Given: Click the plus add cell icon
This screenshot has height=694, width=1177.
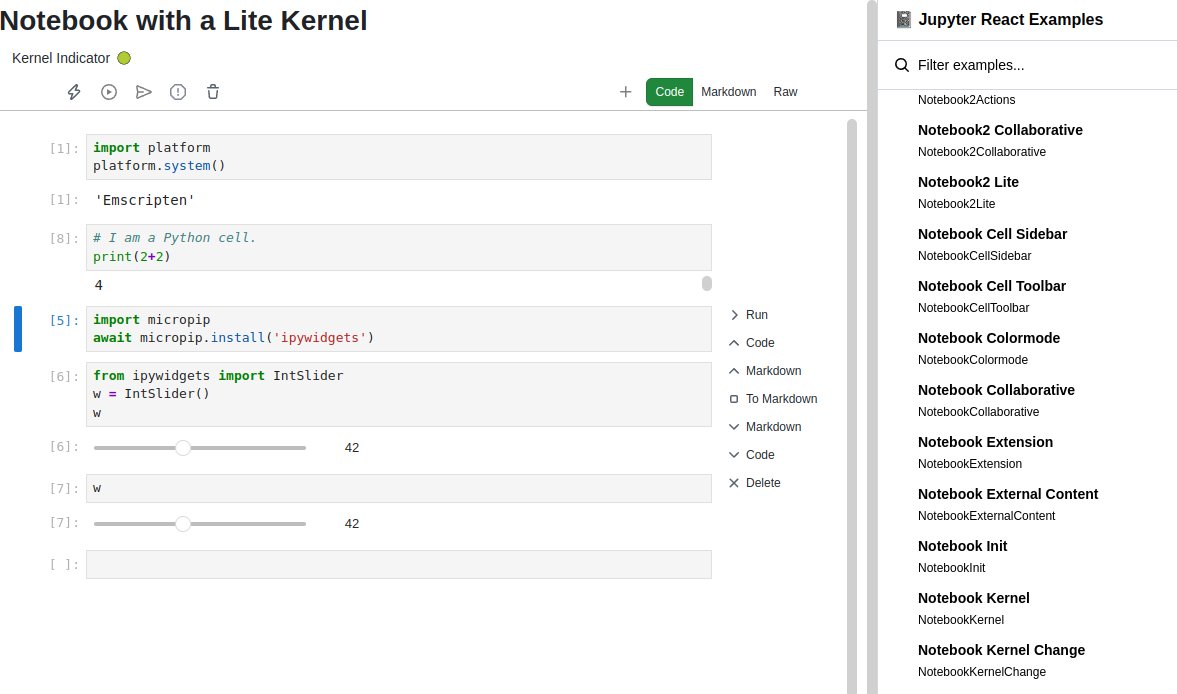Looking at the screenshot, I should pos(625,92).
